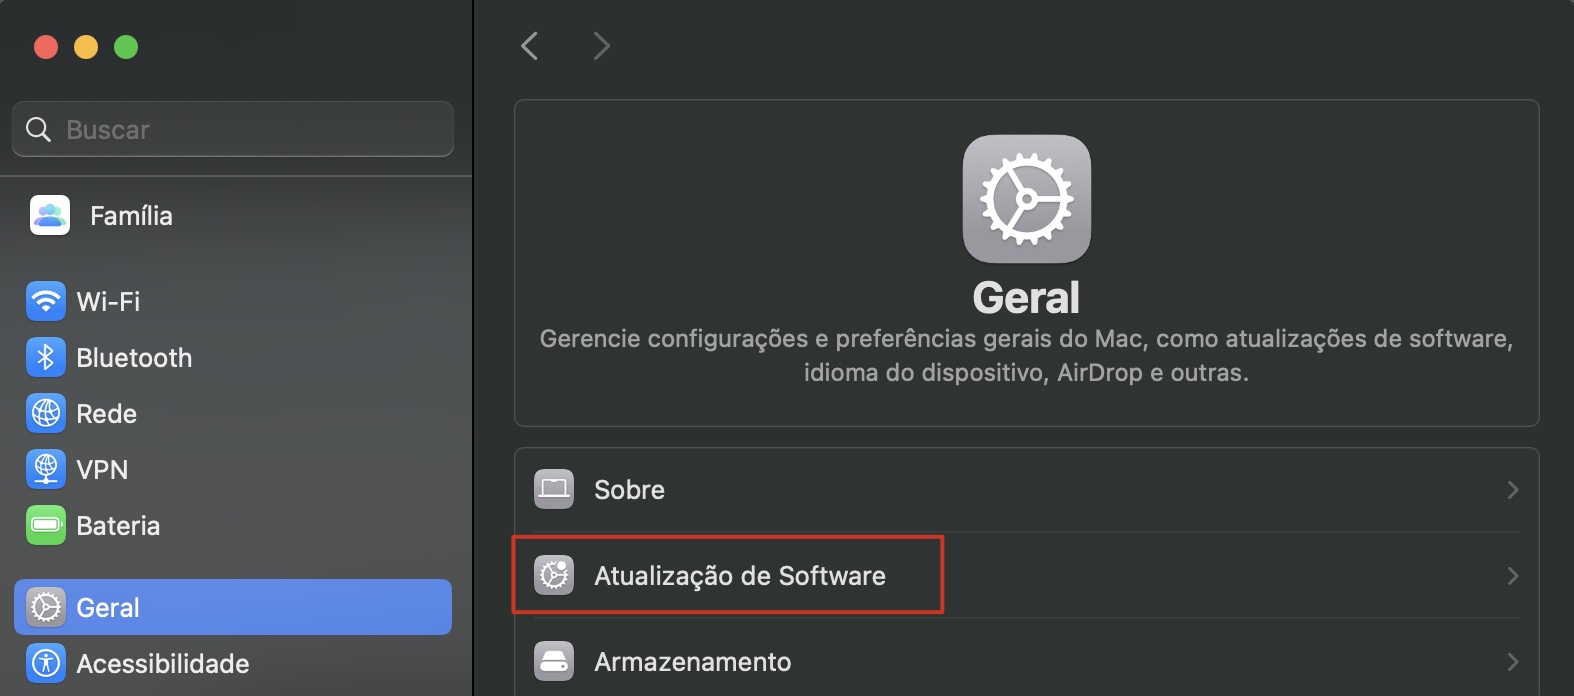Expand the Armazenamento row chevron
The image size is (1574, 696).
[1513, 661]
